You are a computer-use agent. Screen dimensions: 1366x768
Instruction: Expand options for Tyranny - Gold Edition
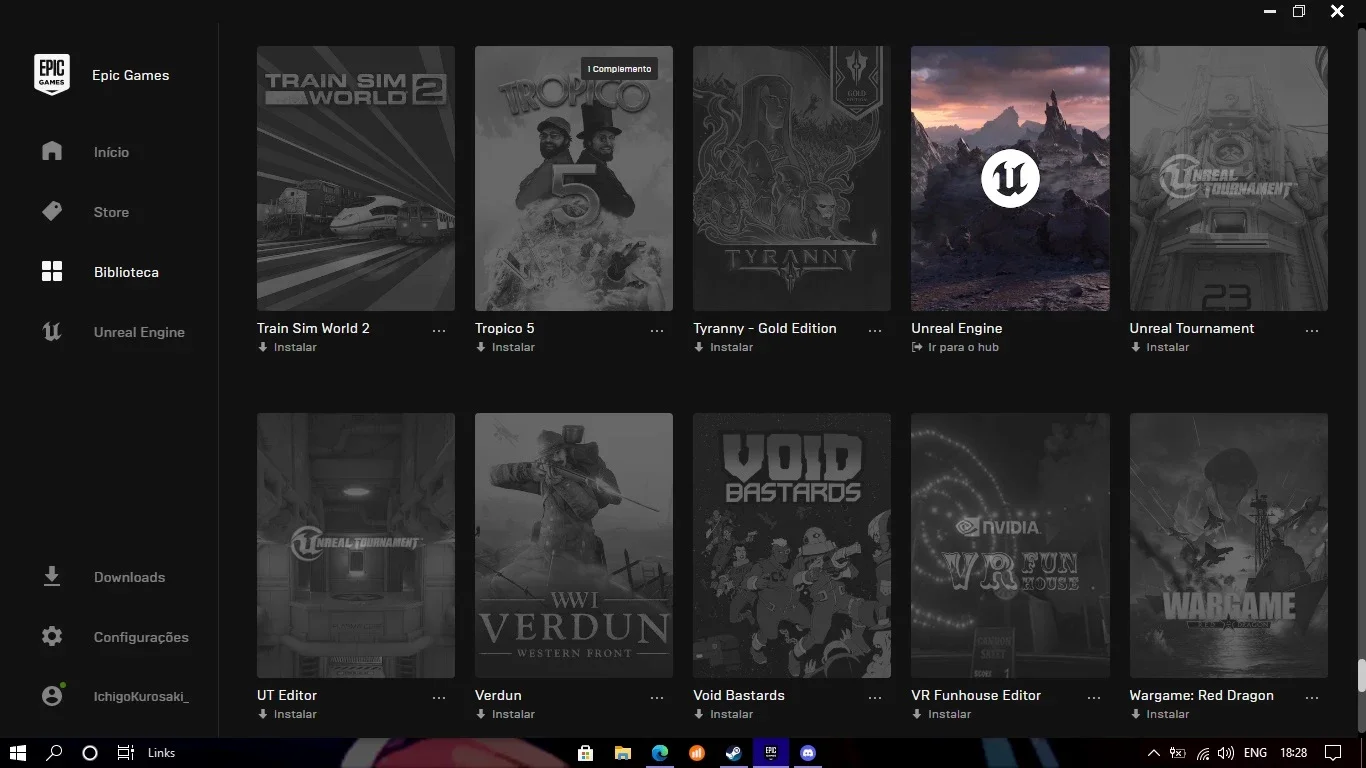875,330
